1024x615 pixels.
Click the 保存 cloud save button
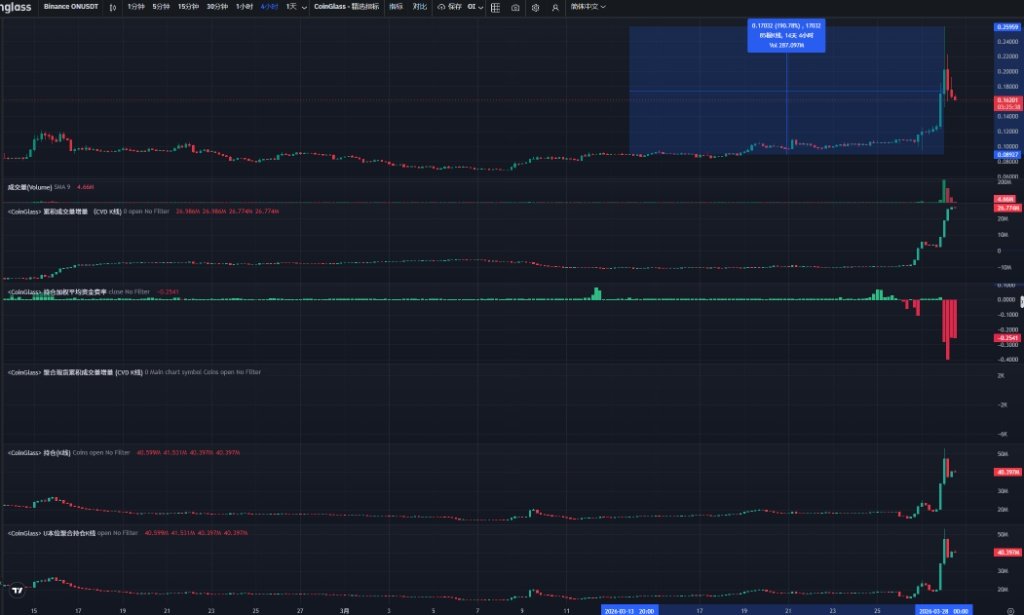click(x=449, y=7)
